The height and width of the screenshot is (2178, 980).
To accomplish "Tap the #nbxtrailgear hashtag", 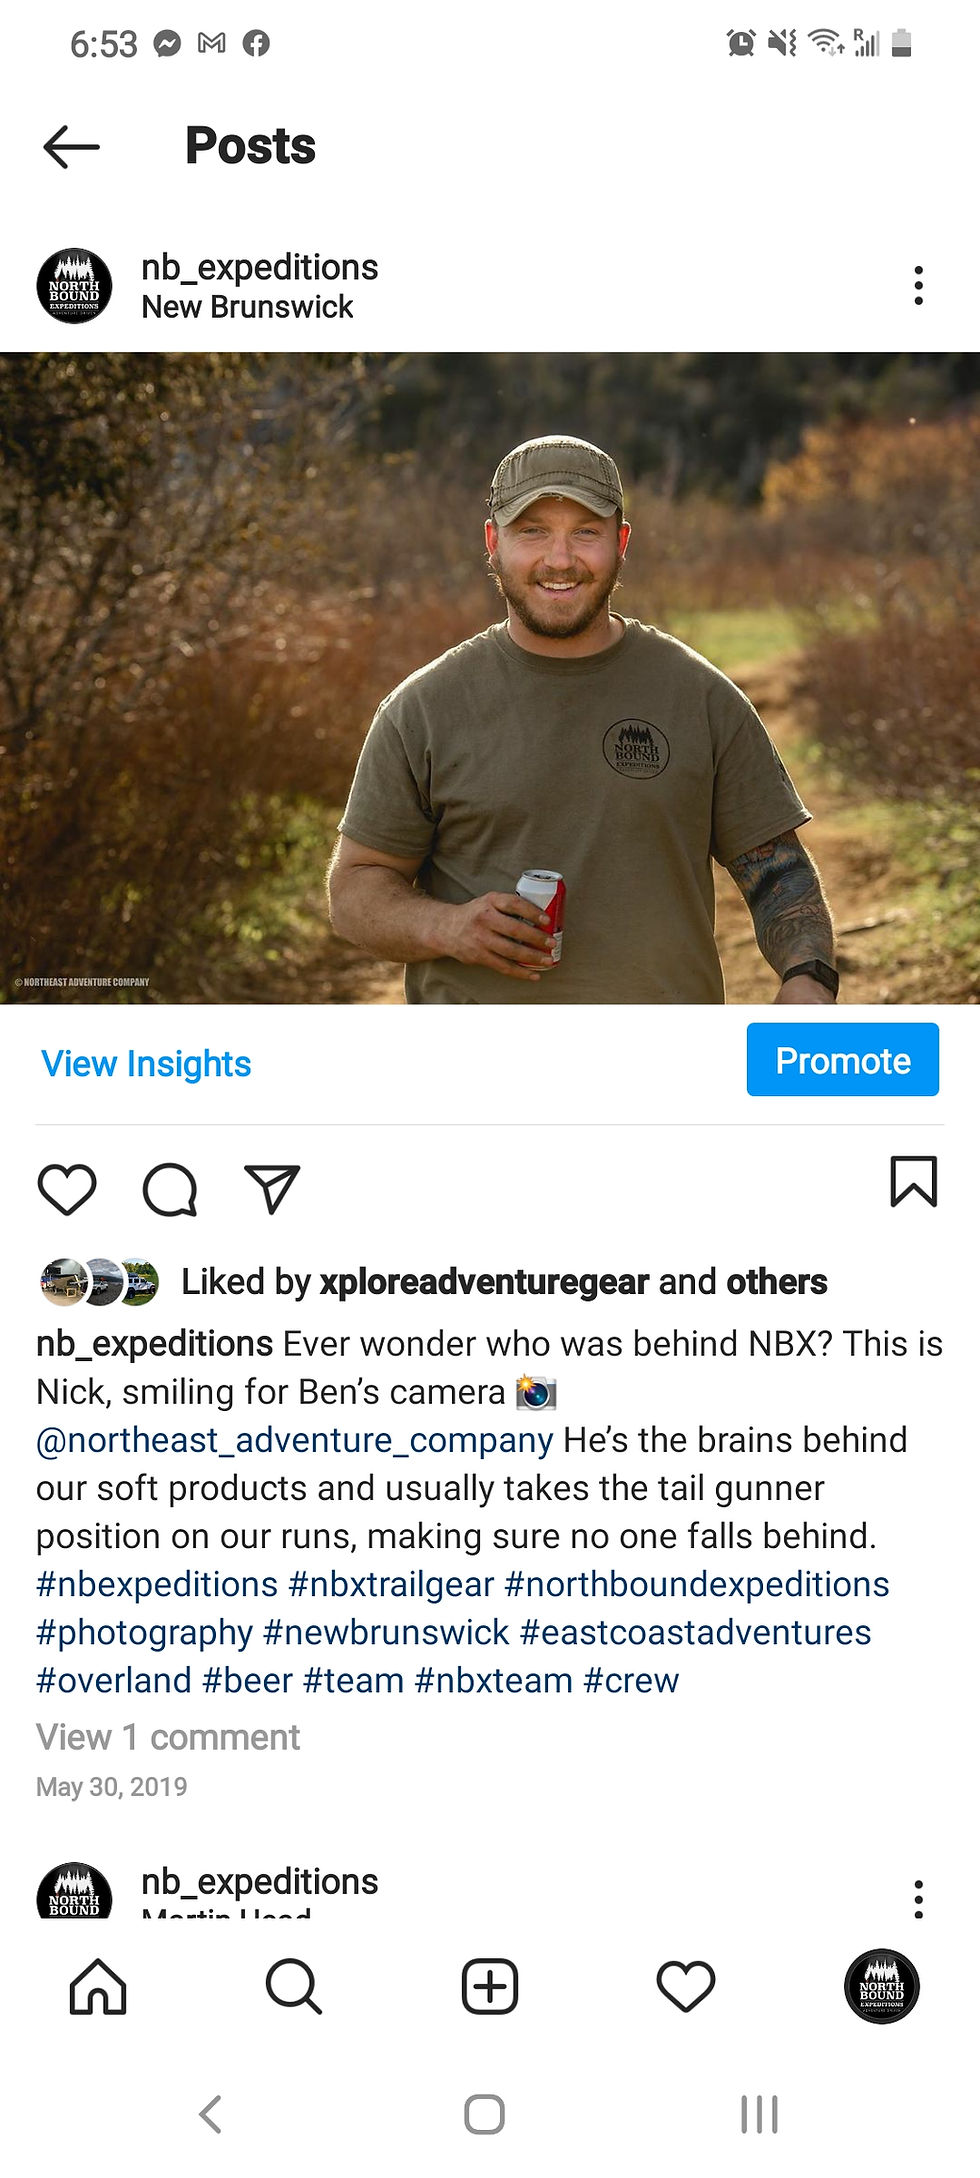I will click(x=391, y=1585).
